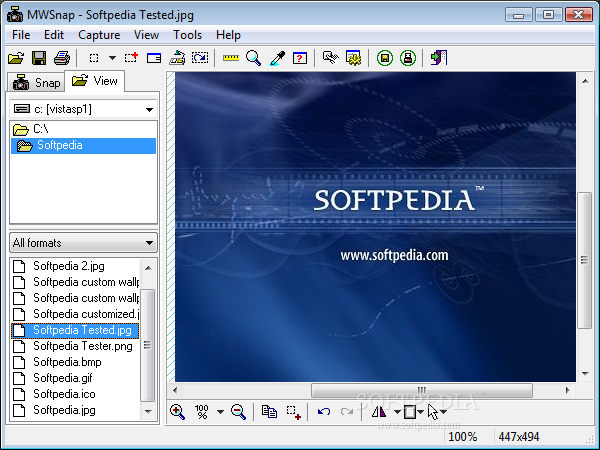Click the 447x494 status bar size
This screenshot has height=450, width=600.
pyautogui.click(x=518, y=437)
